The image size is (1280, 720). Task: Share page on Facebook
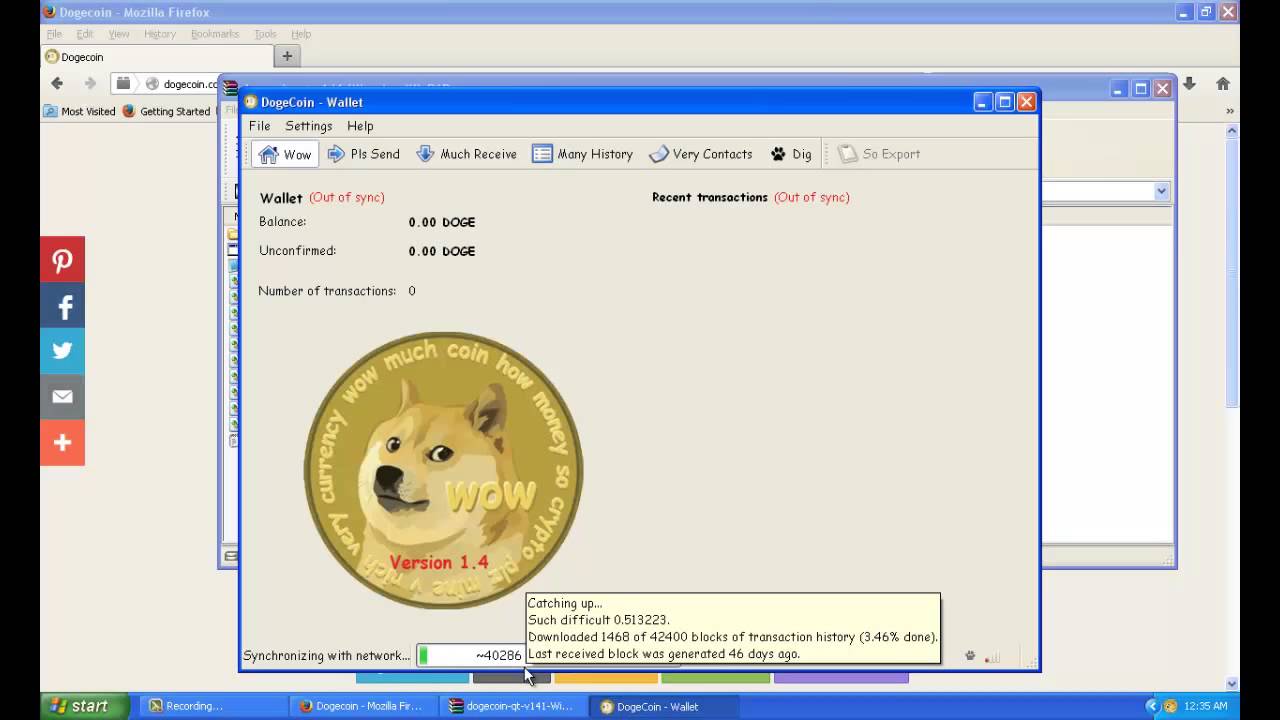[62, 307]
